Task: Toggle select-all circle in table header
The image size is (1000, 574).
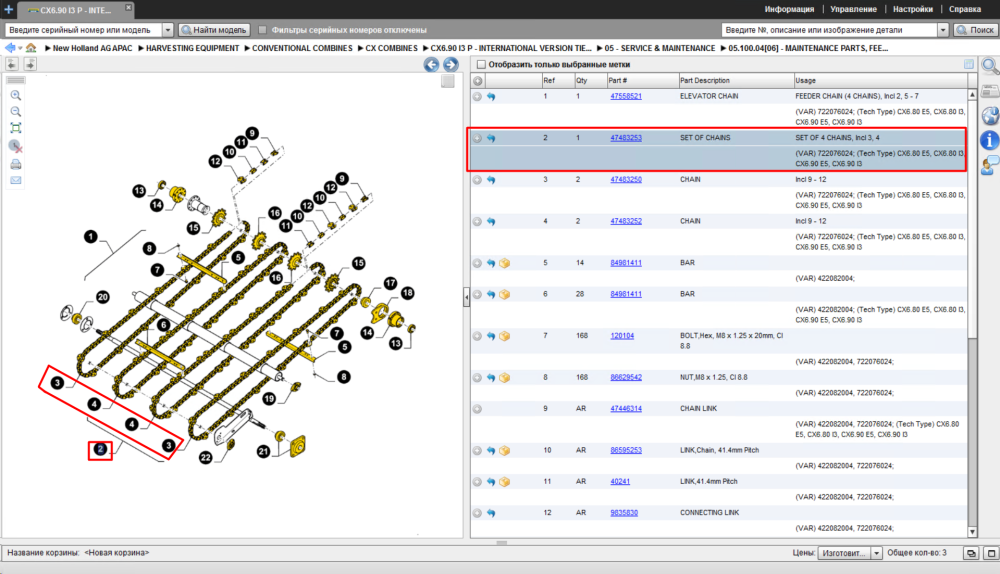Action: [478, 81]
